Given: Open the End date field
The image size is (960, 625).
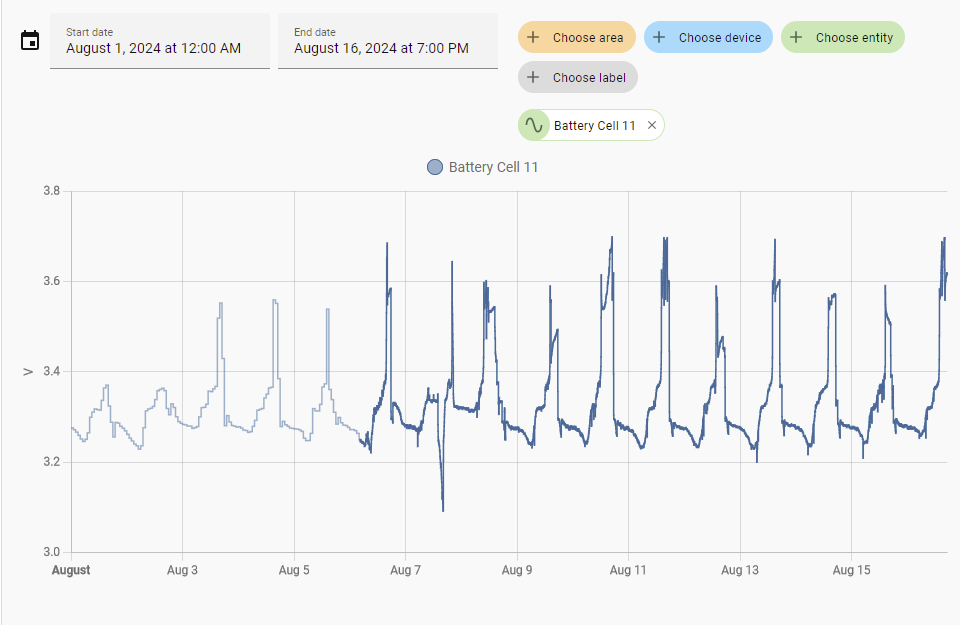Looking at the screenshot, I should click(x=388, y=41).
